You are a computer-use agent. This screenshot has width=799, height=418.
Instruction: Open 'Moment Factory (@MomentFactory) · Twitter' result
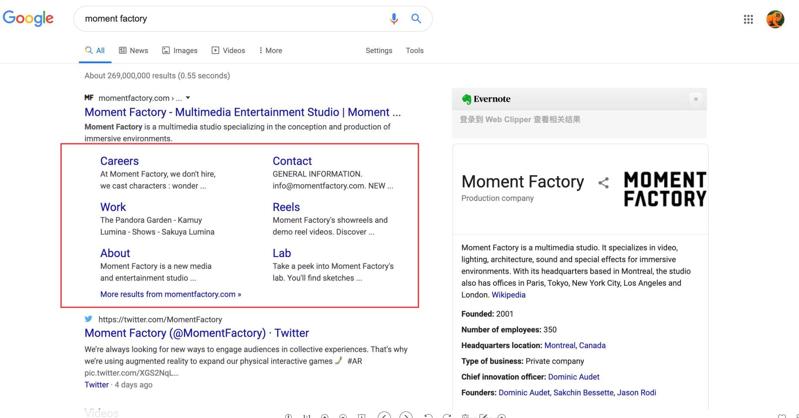click(x=197, y=333)
